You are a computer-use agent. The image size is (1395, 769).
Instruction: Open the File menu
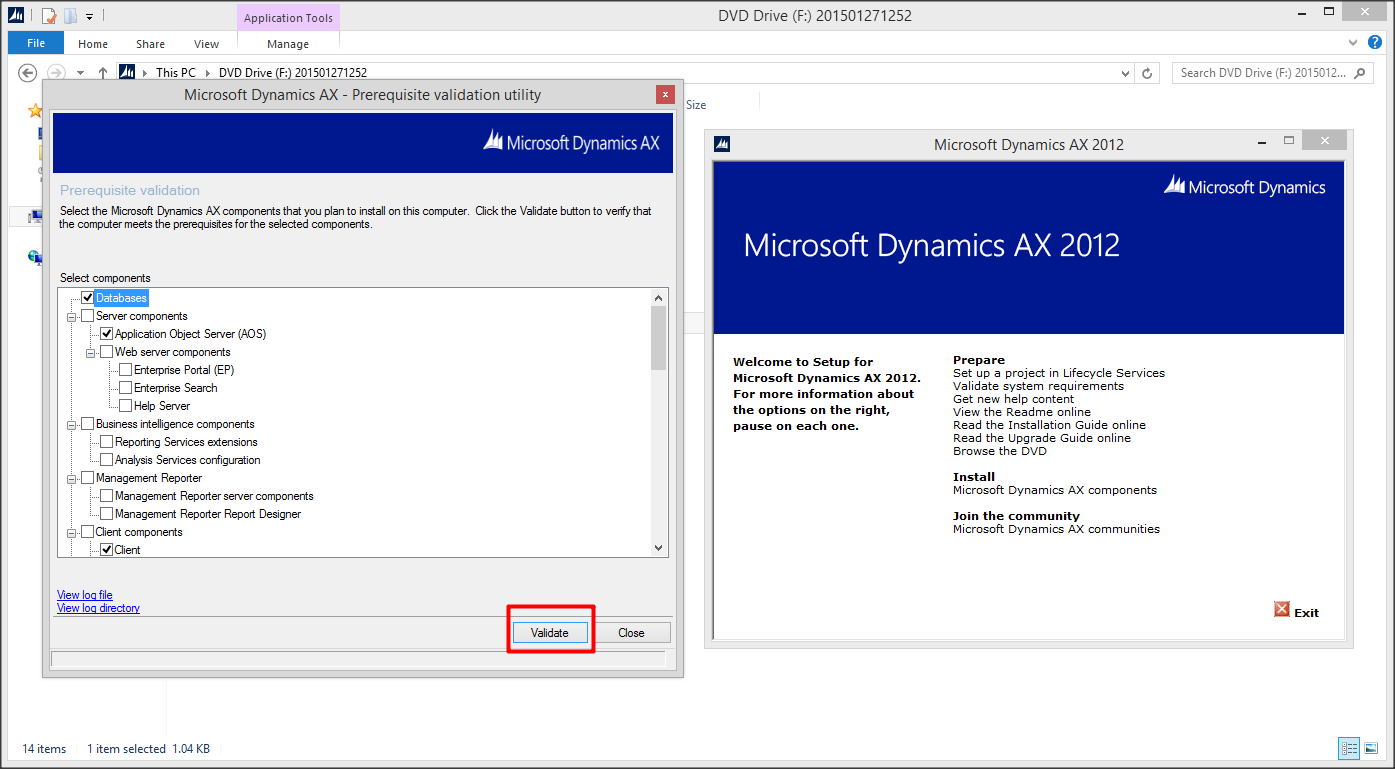[x=36, y=43]
